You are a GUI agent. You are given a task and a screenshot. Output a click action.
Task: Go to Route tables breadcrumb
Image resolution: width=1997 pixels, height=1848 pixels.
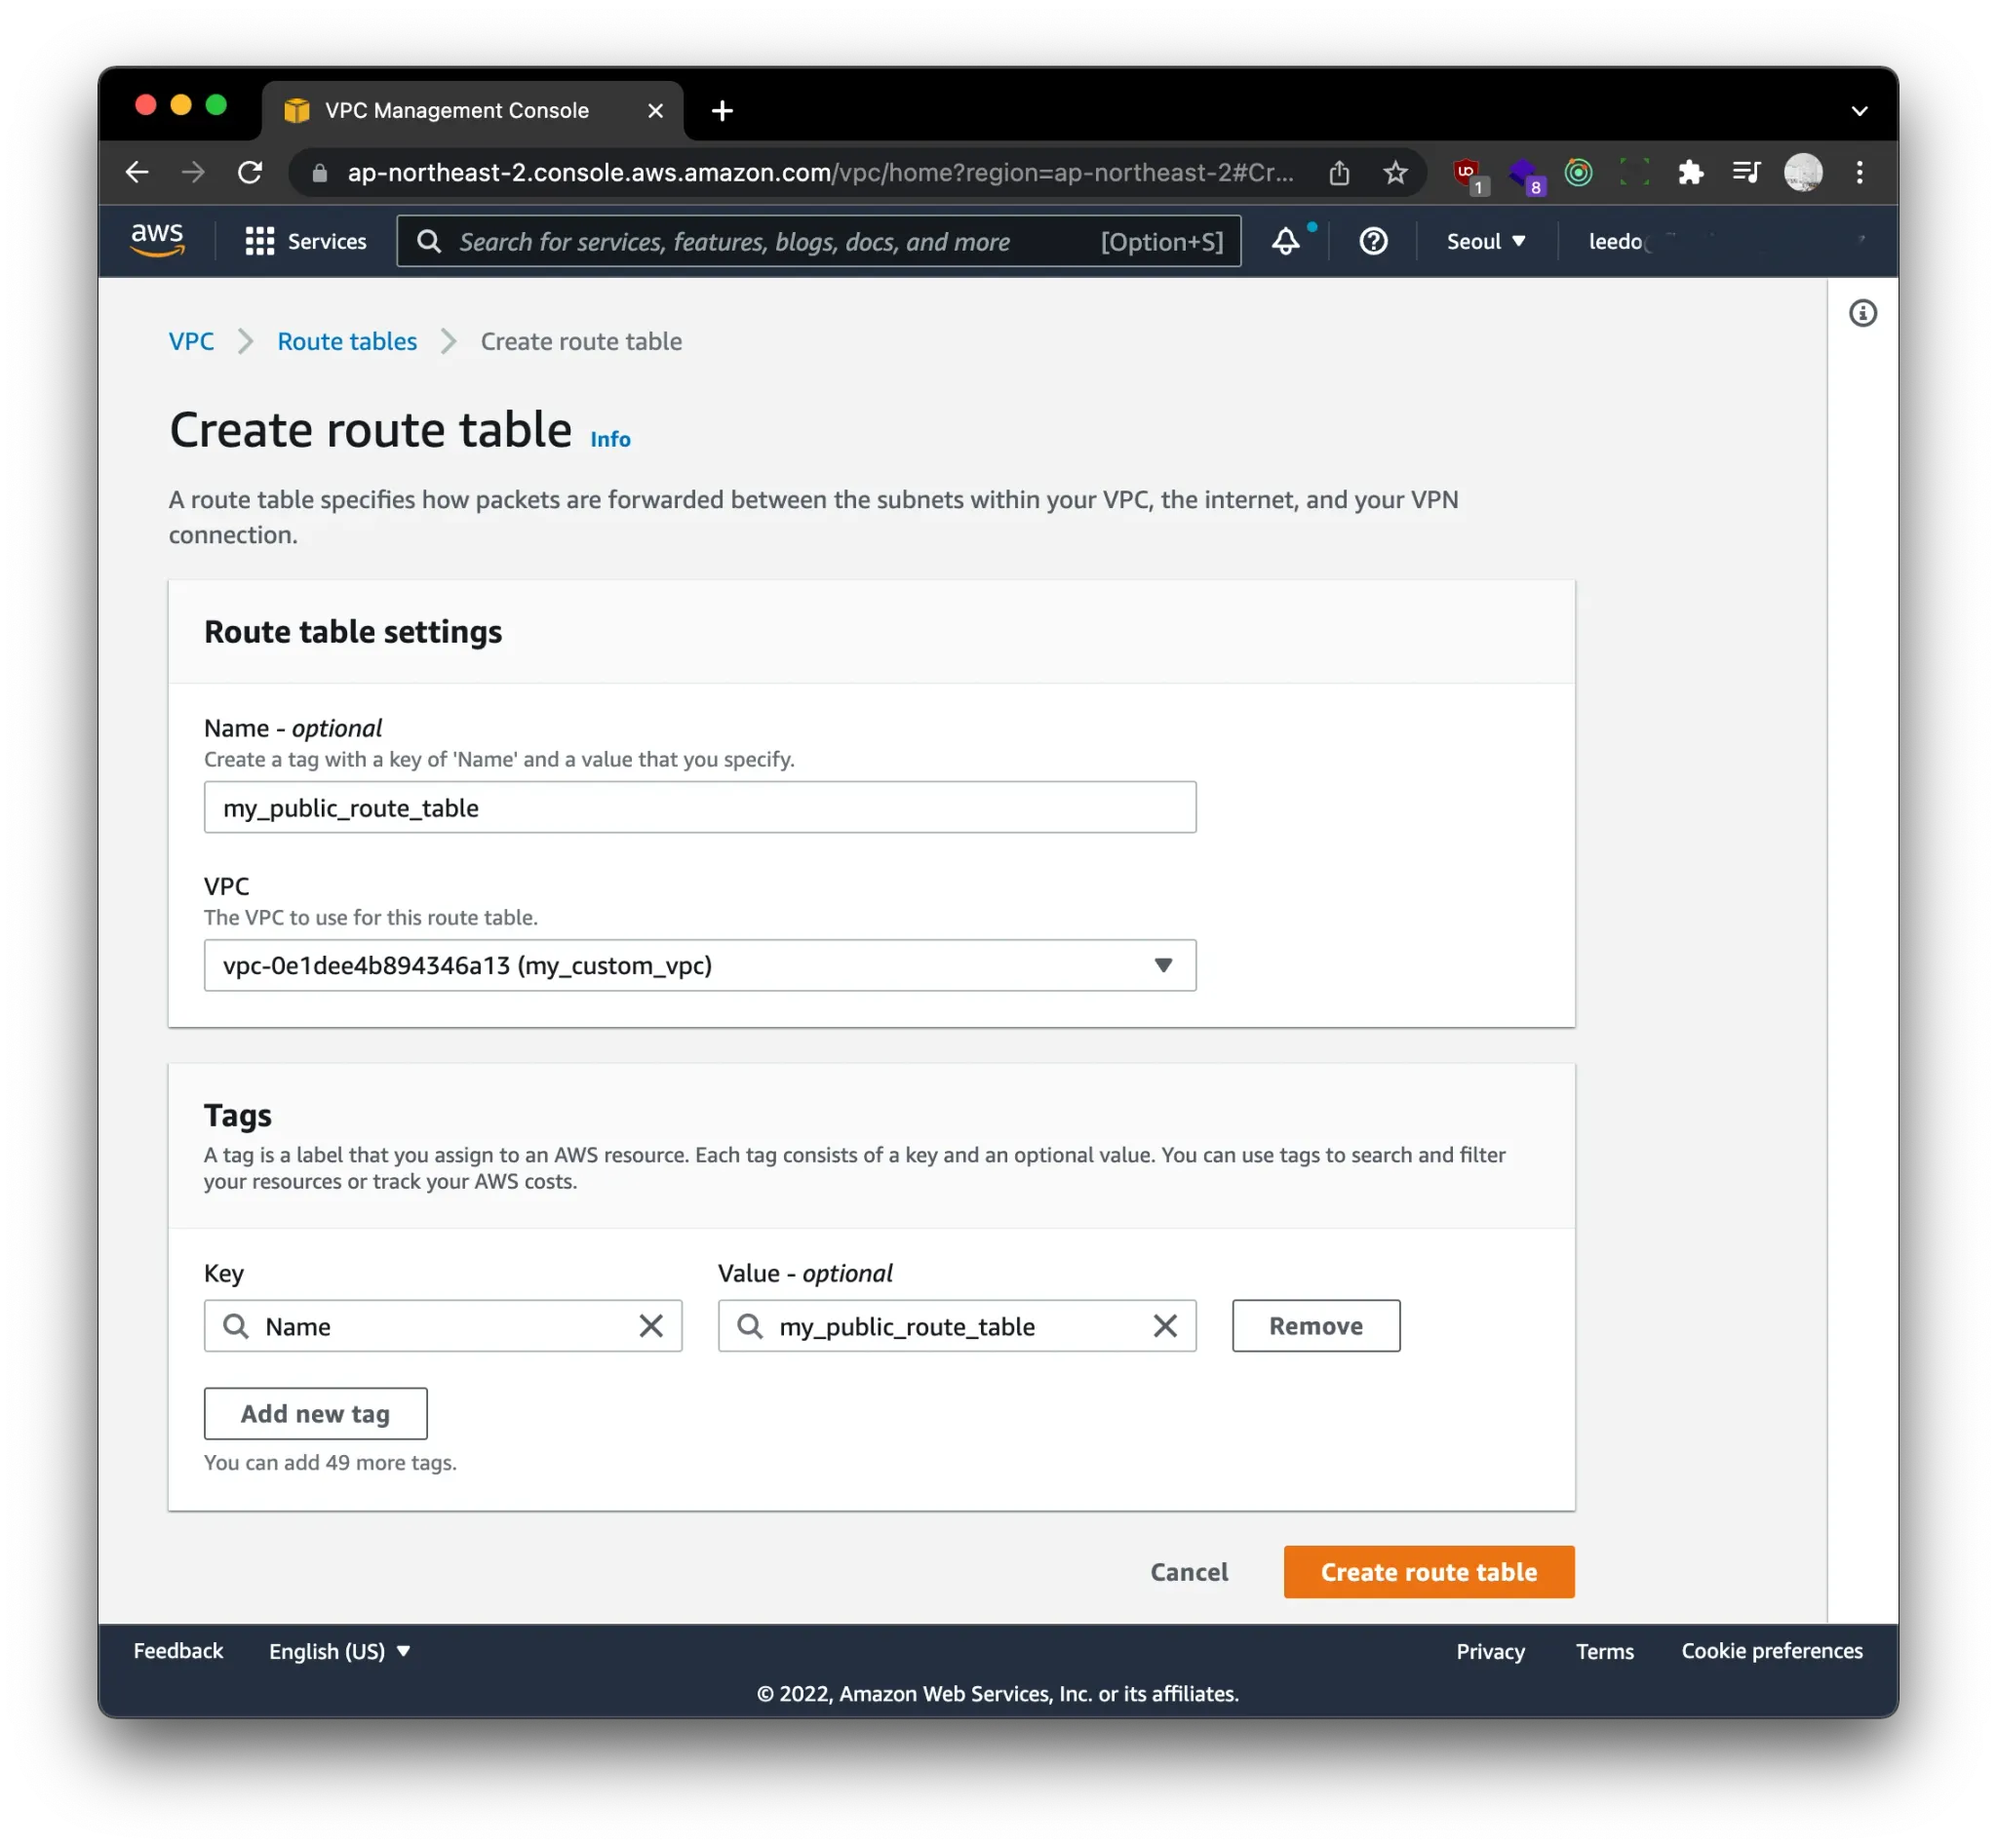pos(346,341)
